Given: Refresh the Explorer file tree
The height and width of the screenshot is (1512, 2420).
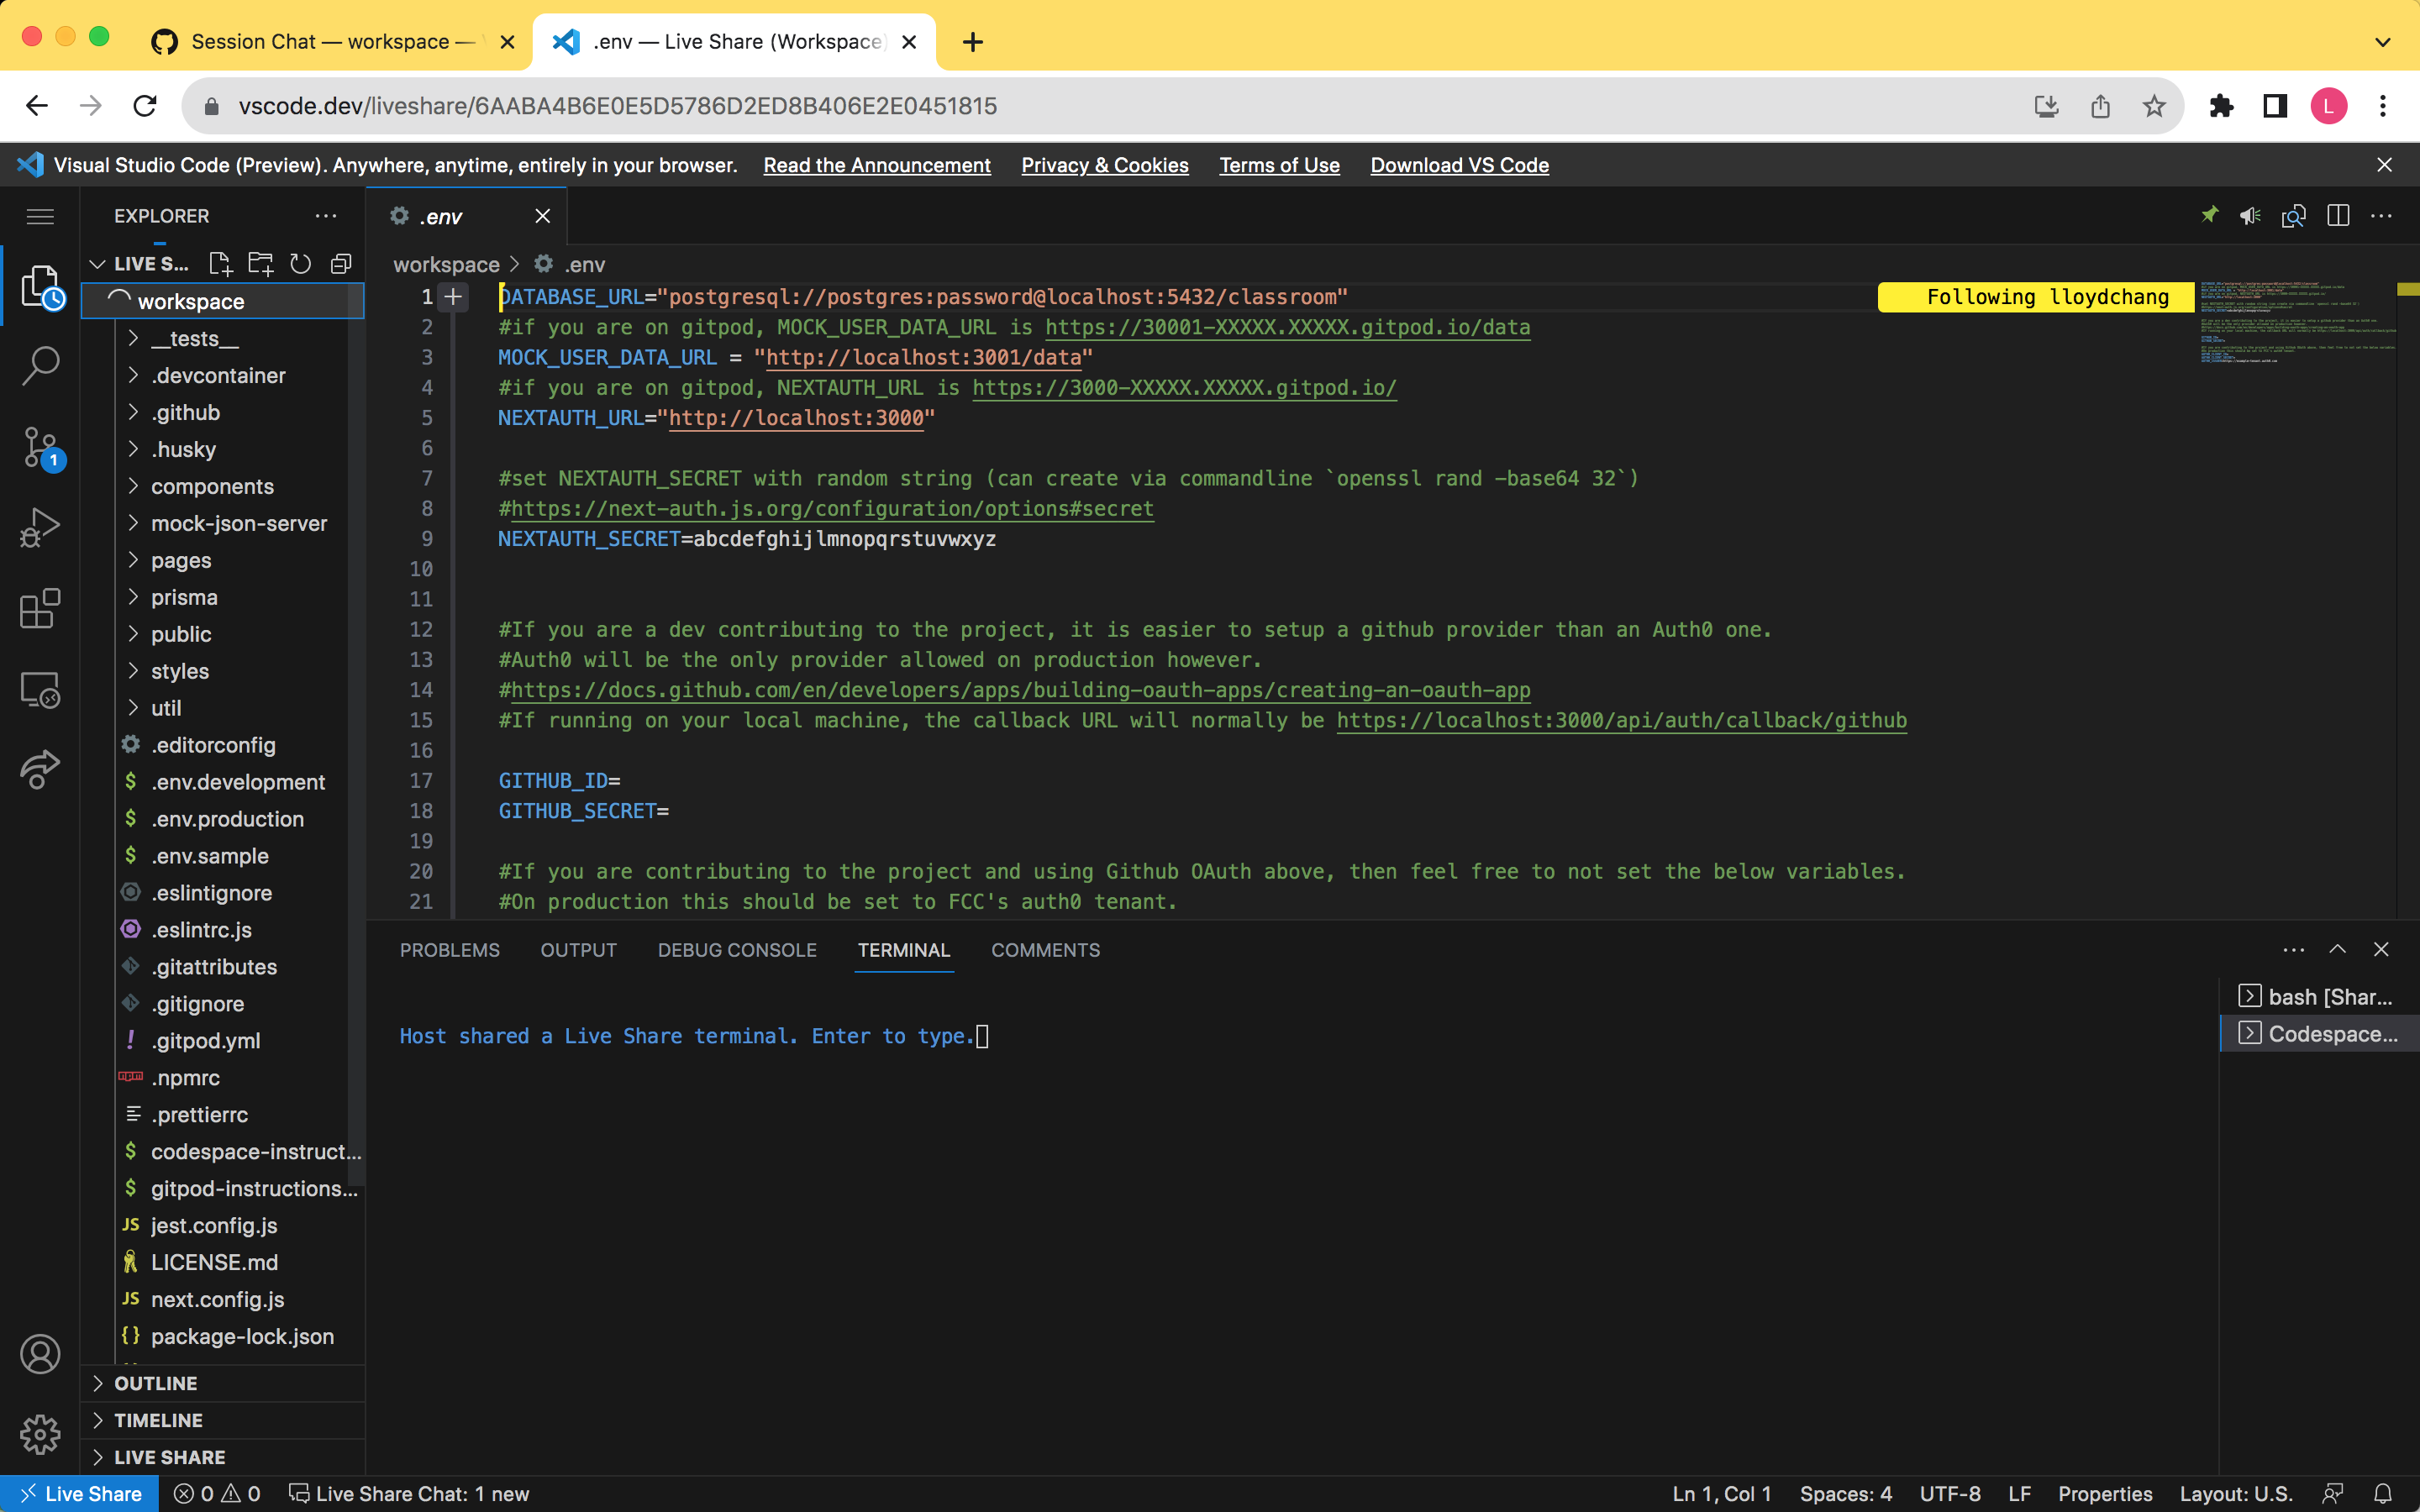Looking at the screenshot, I should pos(301,263).
